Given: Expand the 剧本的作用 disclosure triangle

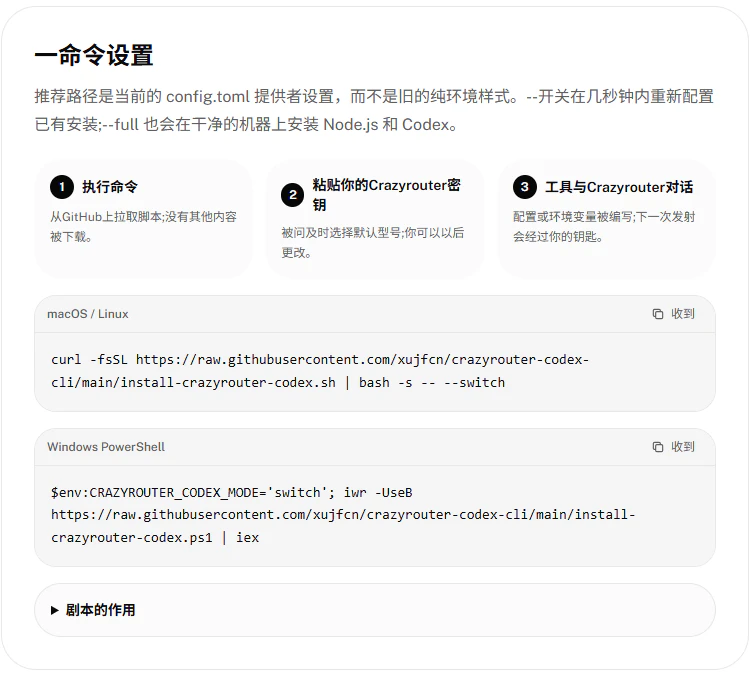Looking at the screenshot, I should [x=55, y=610].
